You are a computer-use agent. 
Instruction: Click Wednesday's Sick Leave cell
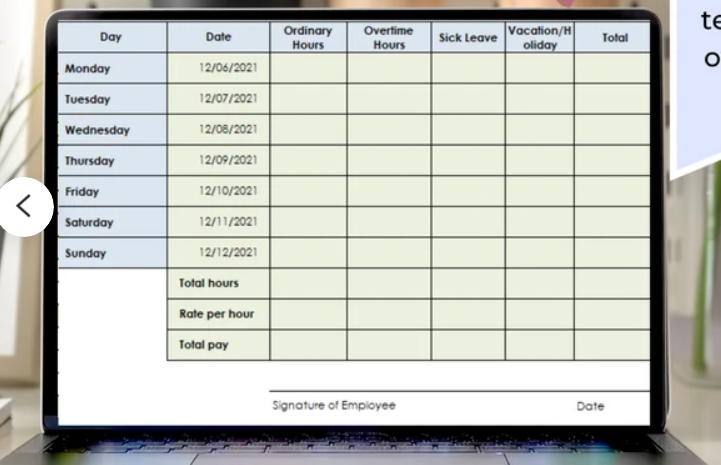468,130
